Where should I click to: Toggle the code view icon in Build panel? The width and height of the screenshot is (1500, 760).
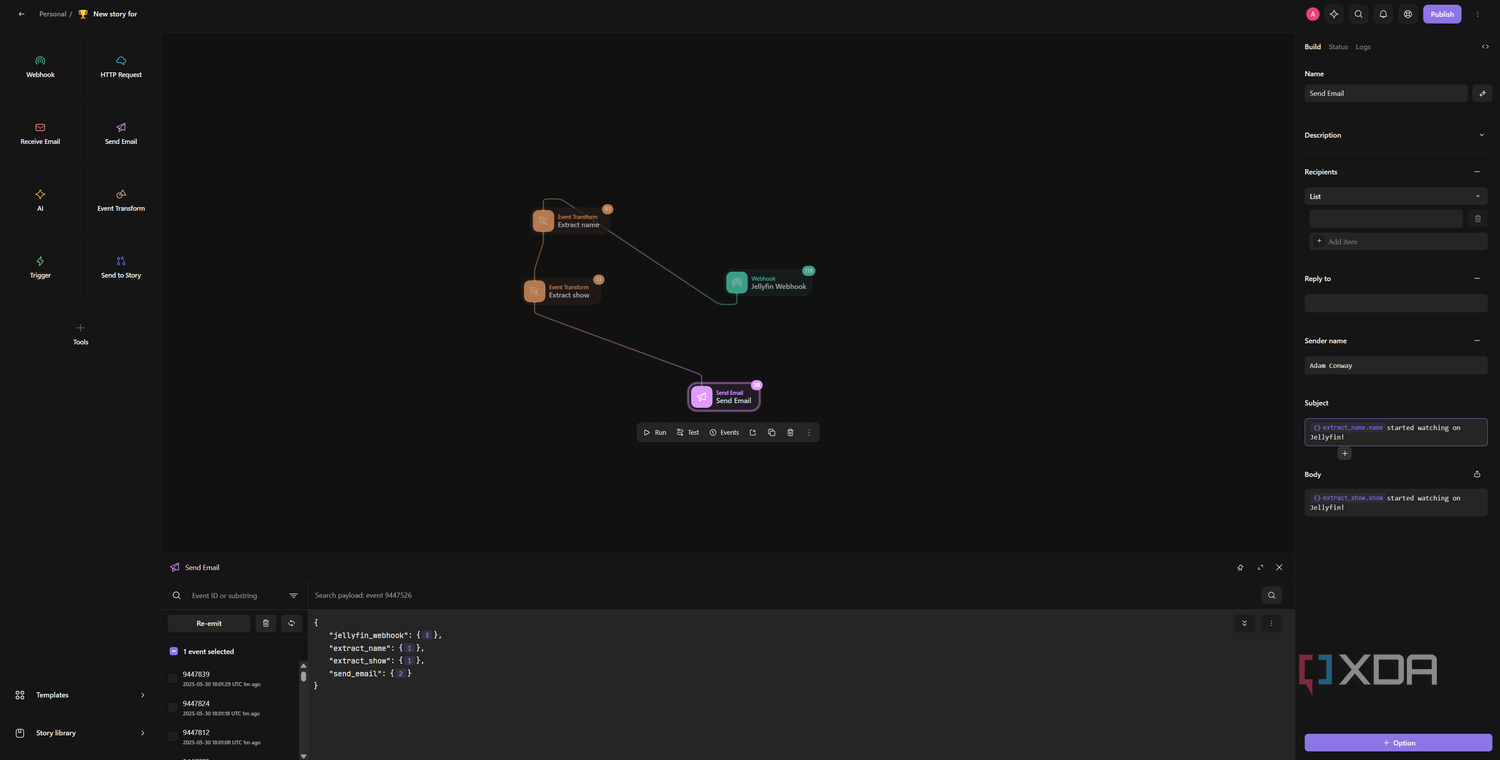1485,47
